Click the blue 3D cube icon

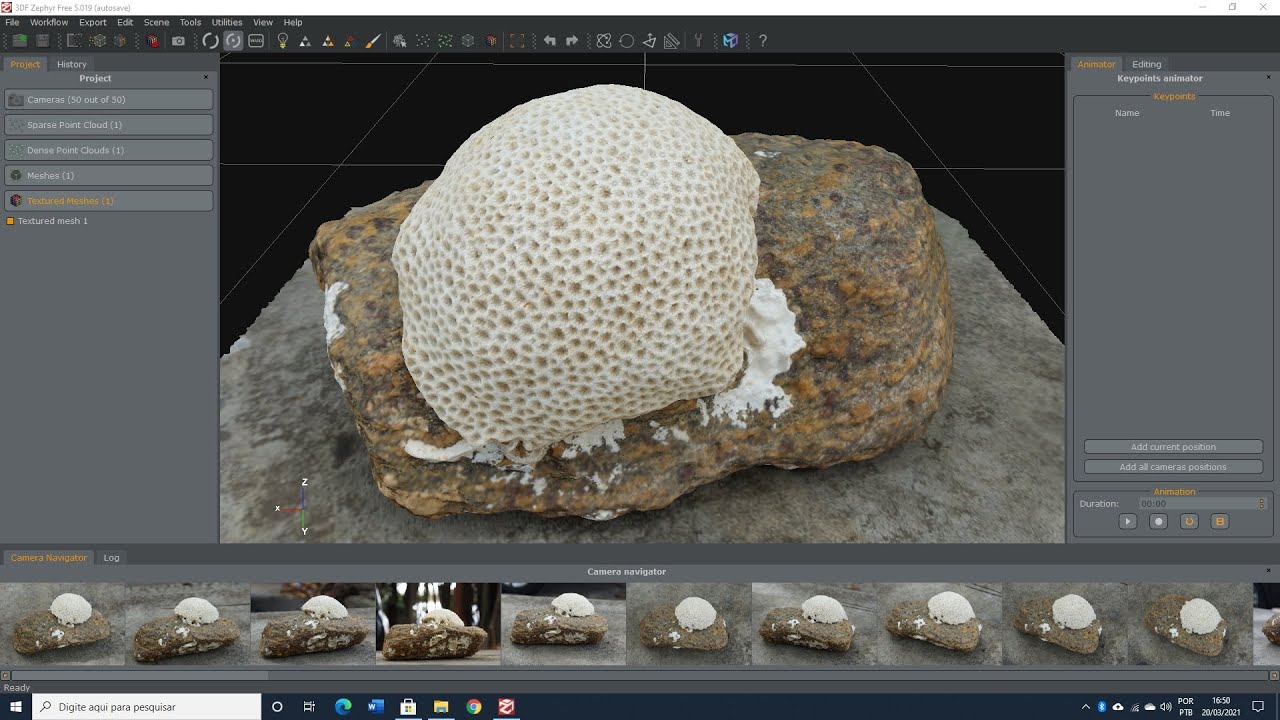click(730, 41)
